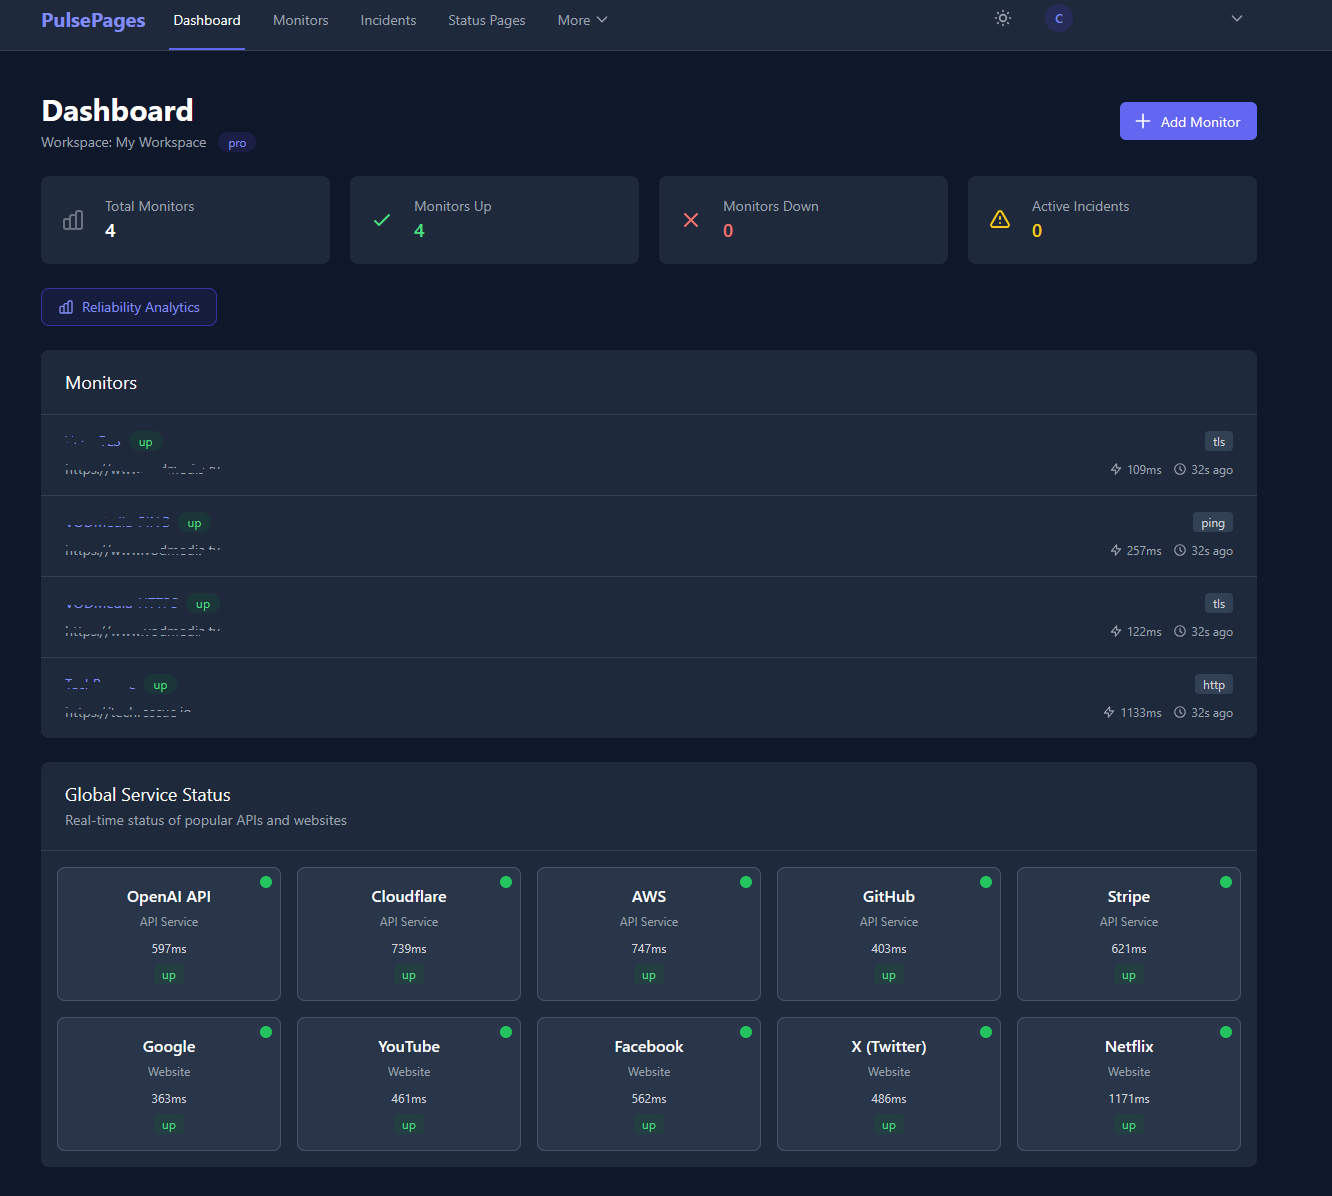Expand the account dropdown chevron at top right
The height and width of the screenshot is (1196, 1332).
[x=1237, y=18]
